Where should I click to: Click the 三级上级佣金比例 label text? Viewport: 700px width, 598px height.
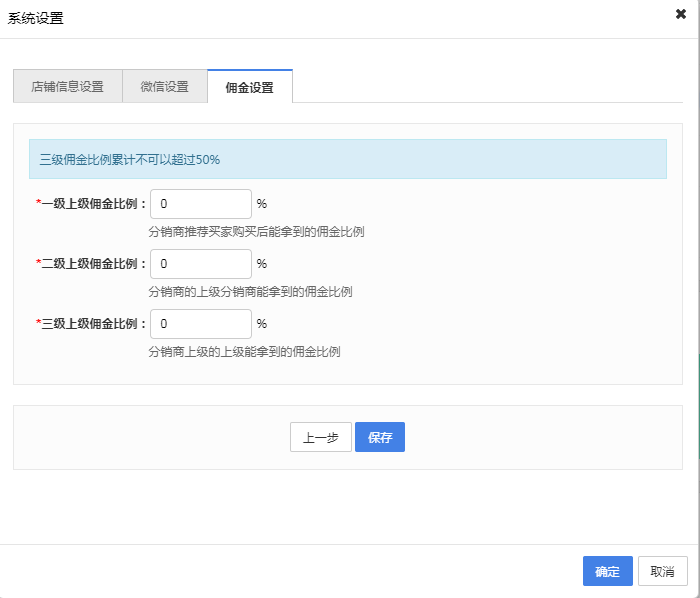click(x=93, y=324)
